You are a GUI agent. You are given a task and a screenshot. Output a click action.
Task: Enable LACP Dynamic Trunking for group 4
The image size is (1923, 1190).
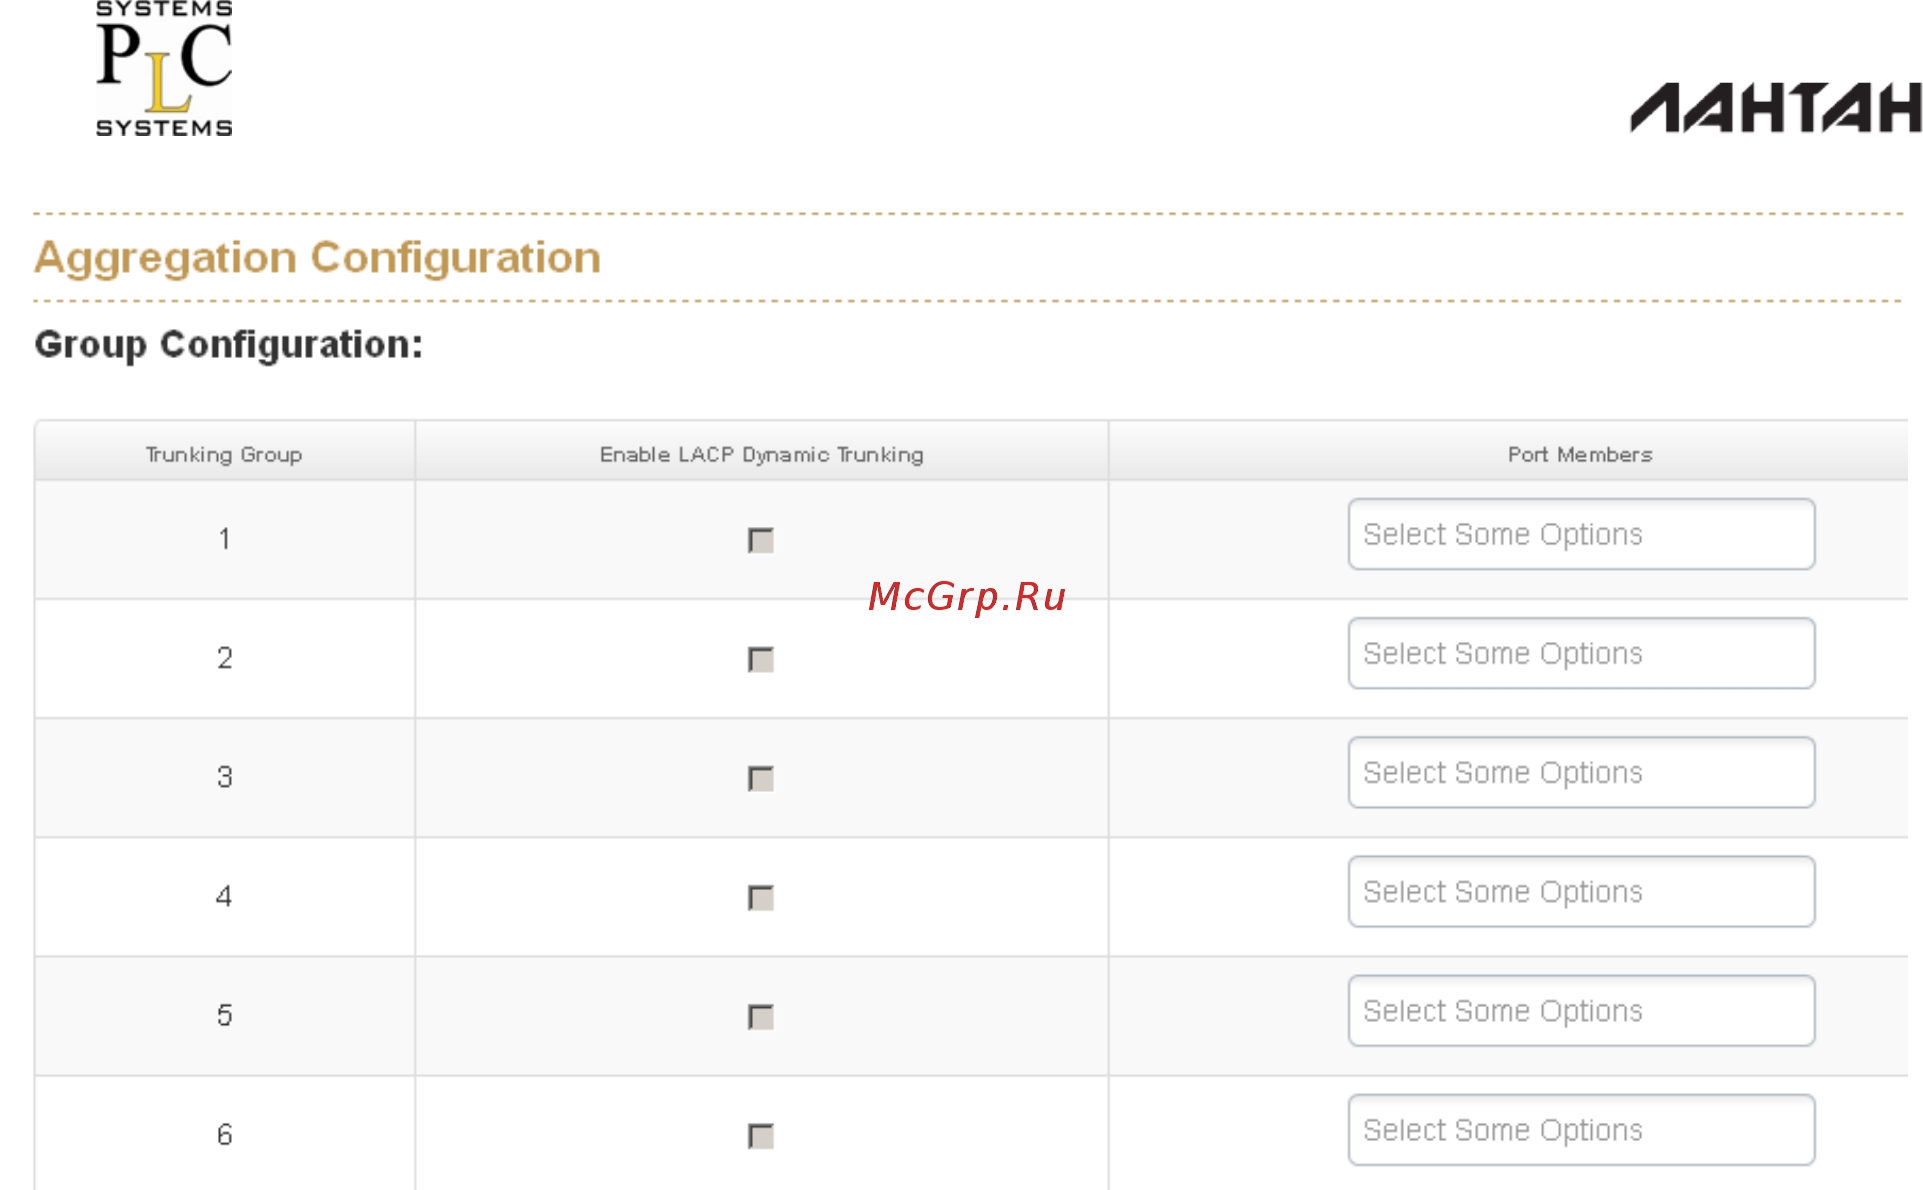pos(761,897)
